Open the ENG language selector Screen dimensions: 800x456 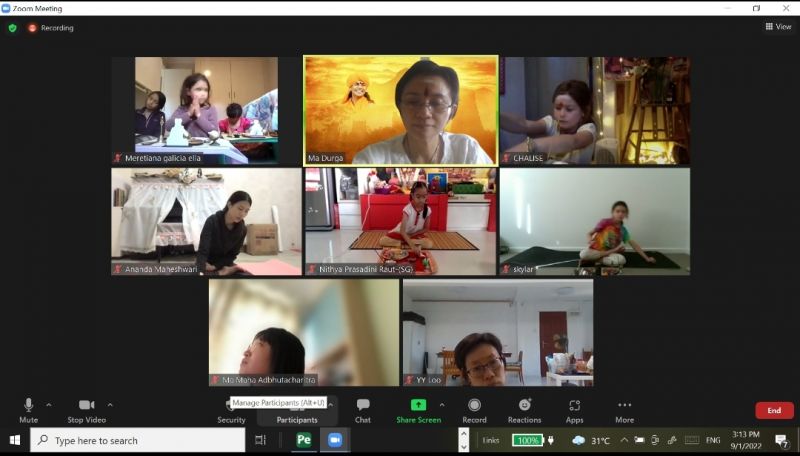713,440
